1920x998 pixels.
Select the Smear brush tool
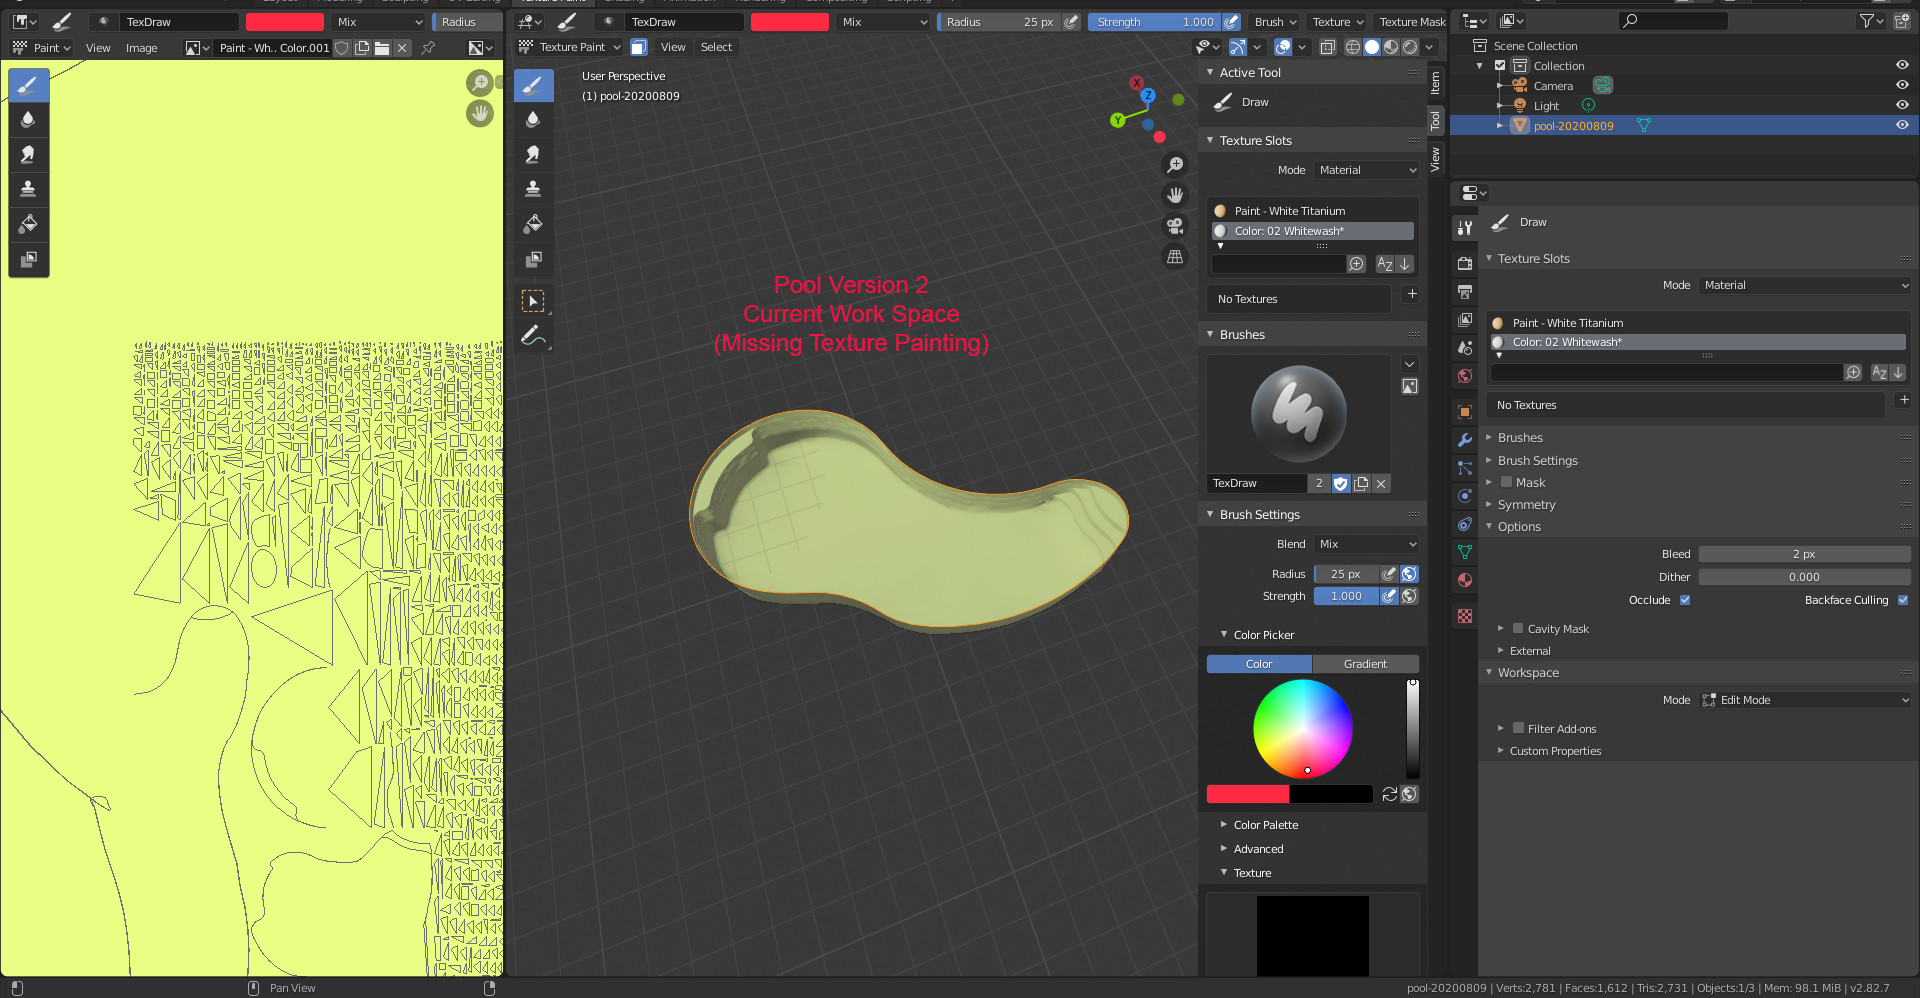(x=534, y=154)
